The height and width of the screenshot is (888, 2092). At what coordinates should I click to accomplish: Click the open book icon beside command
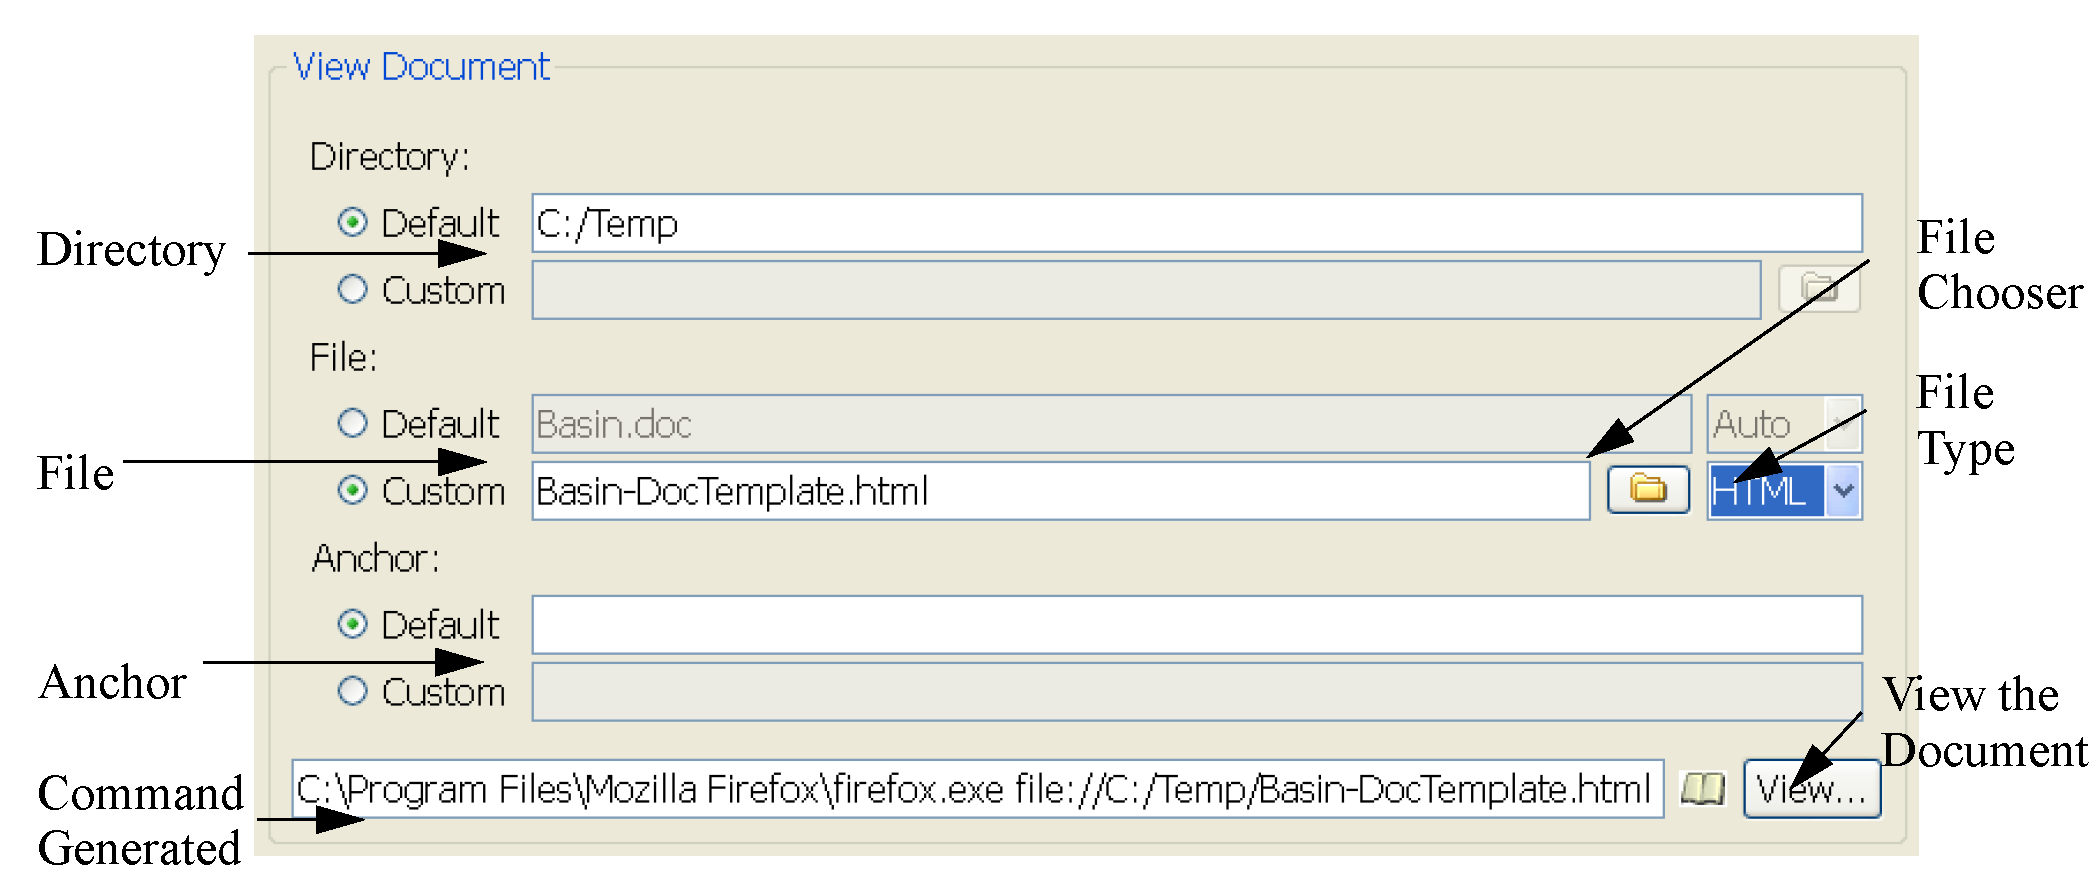click(x=1702, y=789)
